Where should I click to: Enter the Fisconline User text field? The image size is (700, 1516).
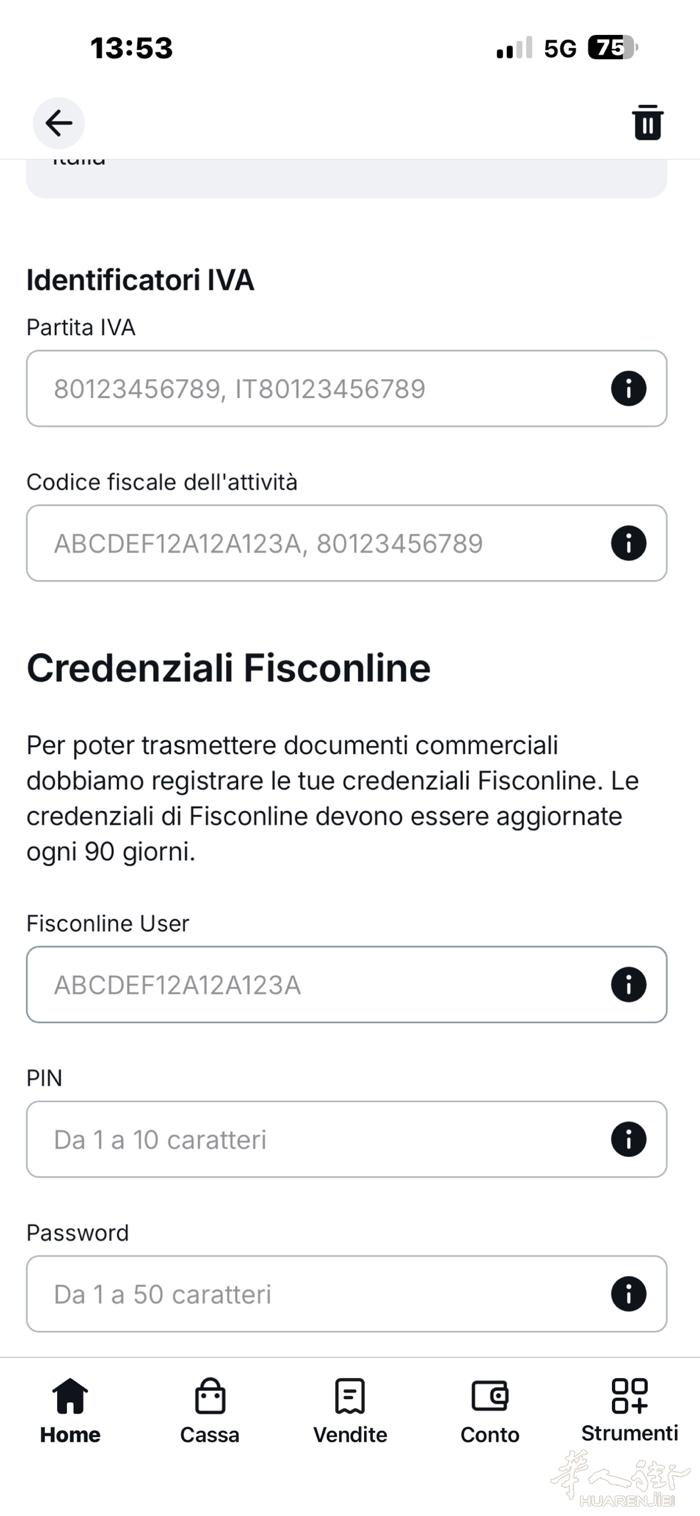[x=320, y=985]
